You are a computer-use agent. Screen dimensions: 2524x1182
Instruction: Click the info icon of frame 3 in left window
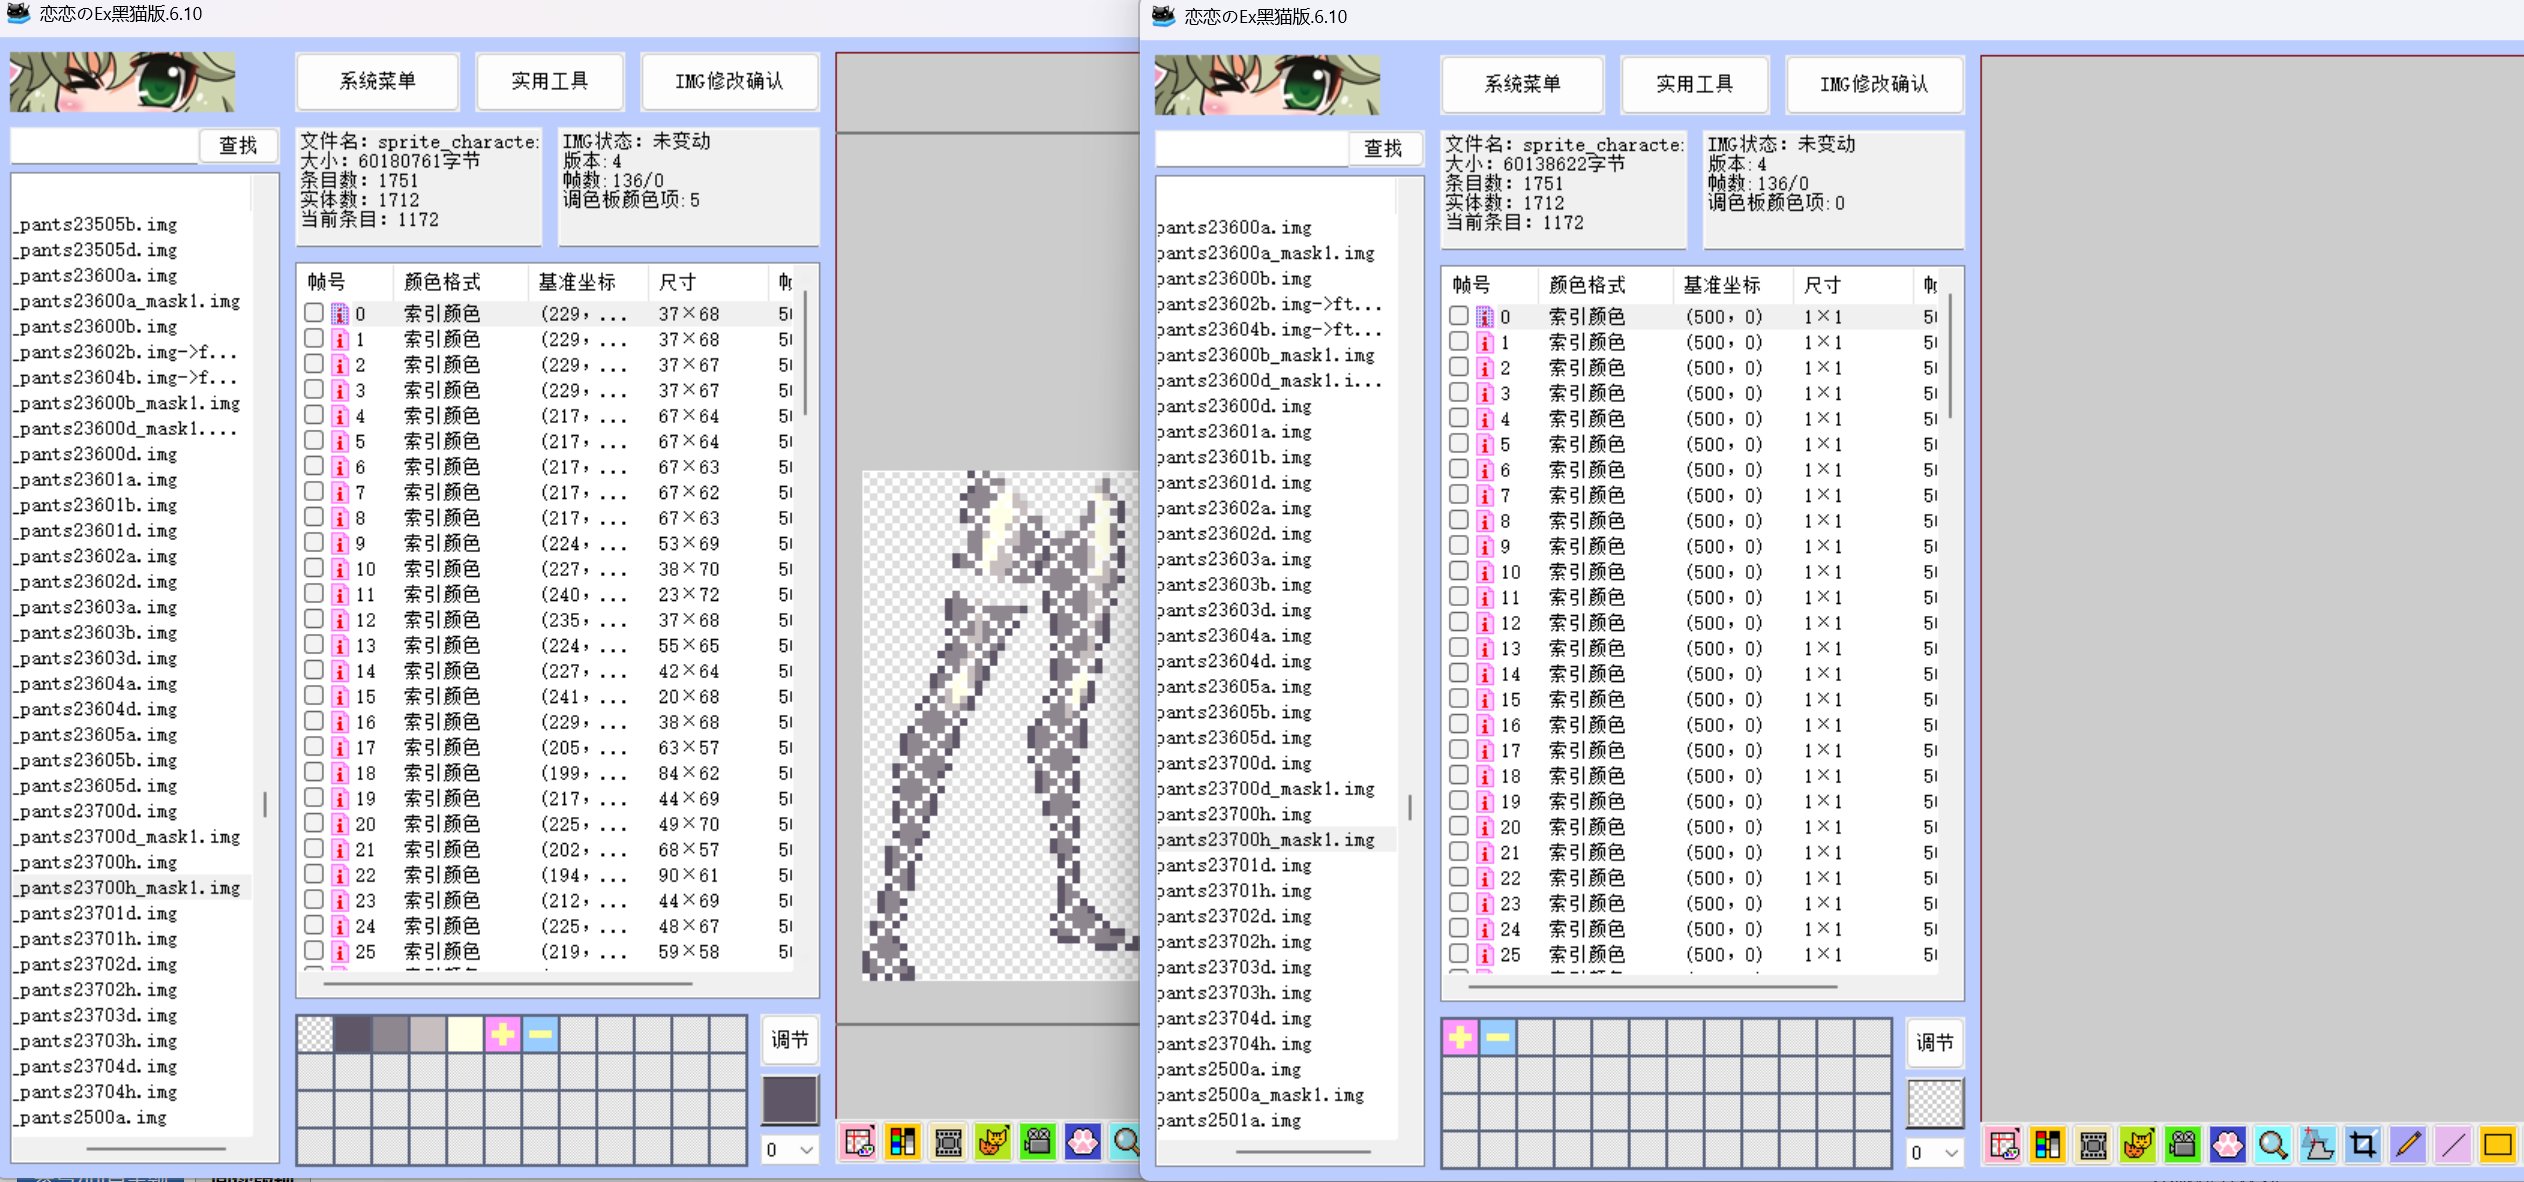tap(340, 391)
